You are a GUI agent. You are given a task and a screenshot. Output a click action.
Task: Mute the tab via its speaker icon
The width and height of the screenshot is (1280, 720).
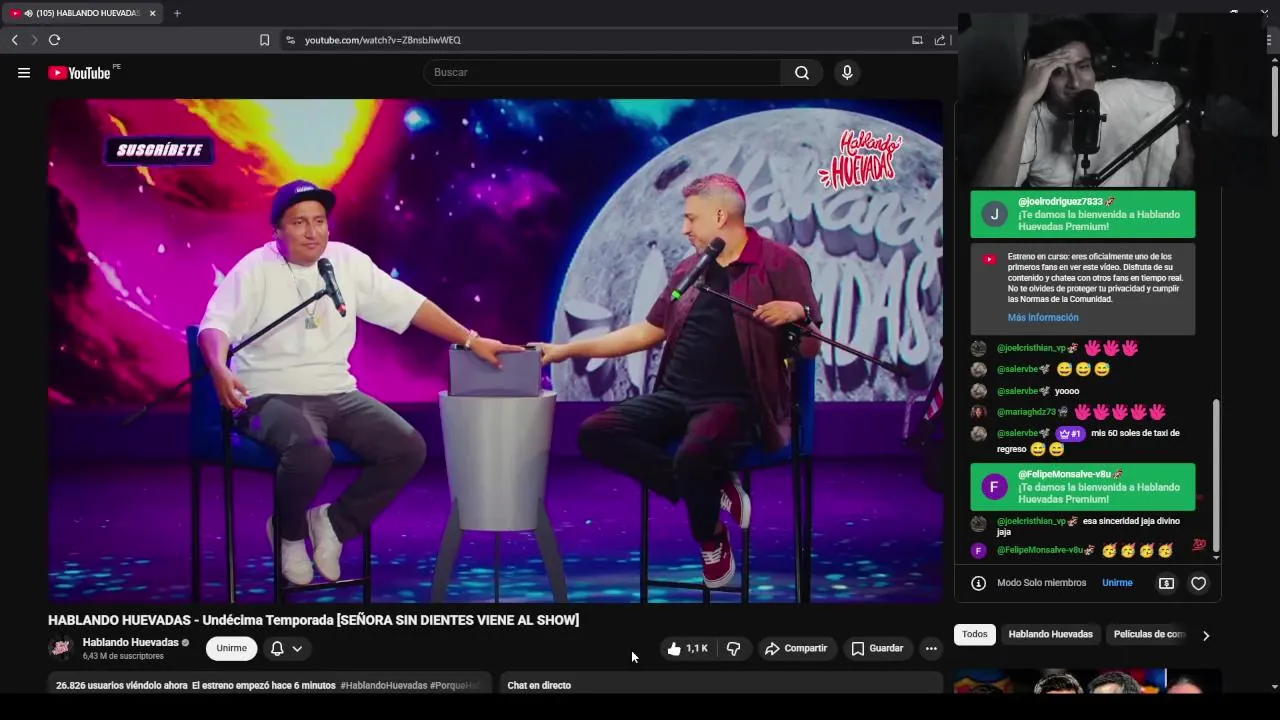tap(27, 13)
